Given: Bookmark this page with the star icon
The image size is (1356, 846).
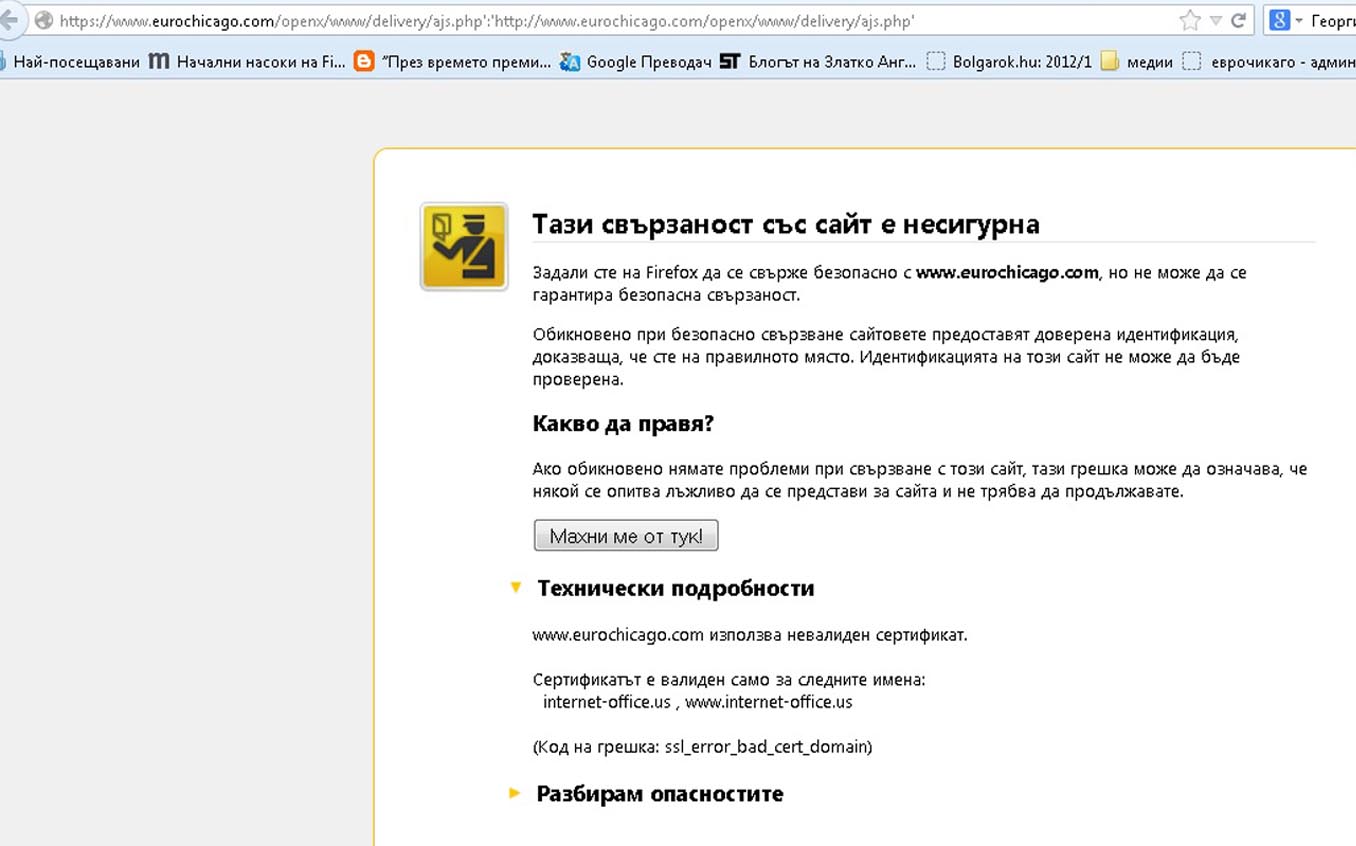Looking at the screenshot, I should coord(1189,20).
